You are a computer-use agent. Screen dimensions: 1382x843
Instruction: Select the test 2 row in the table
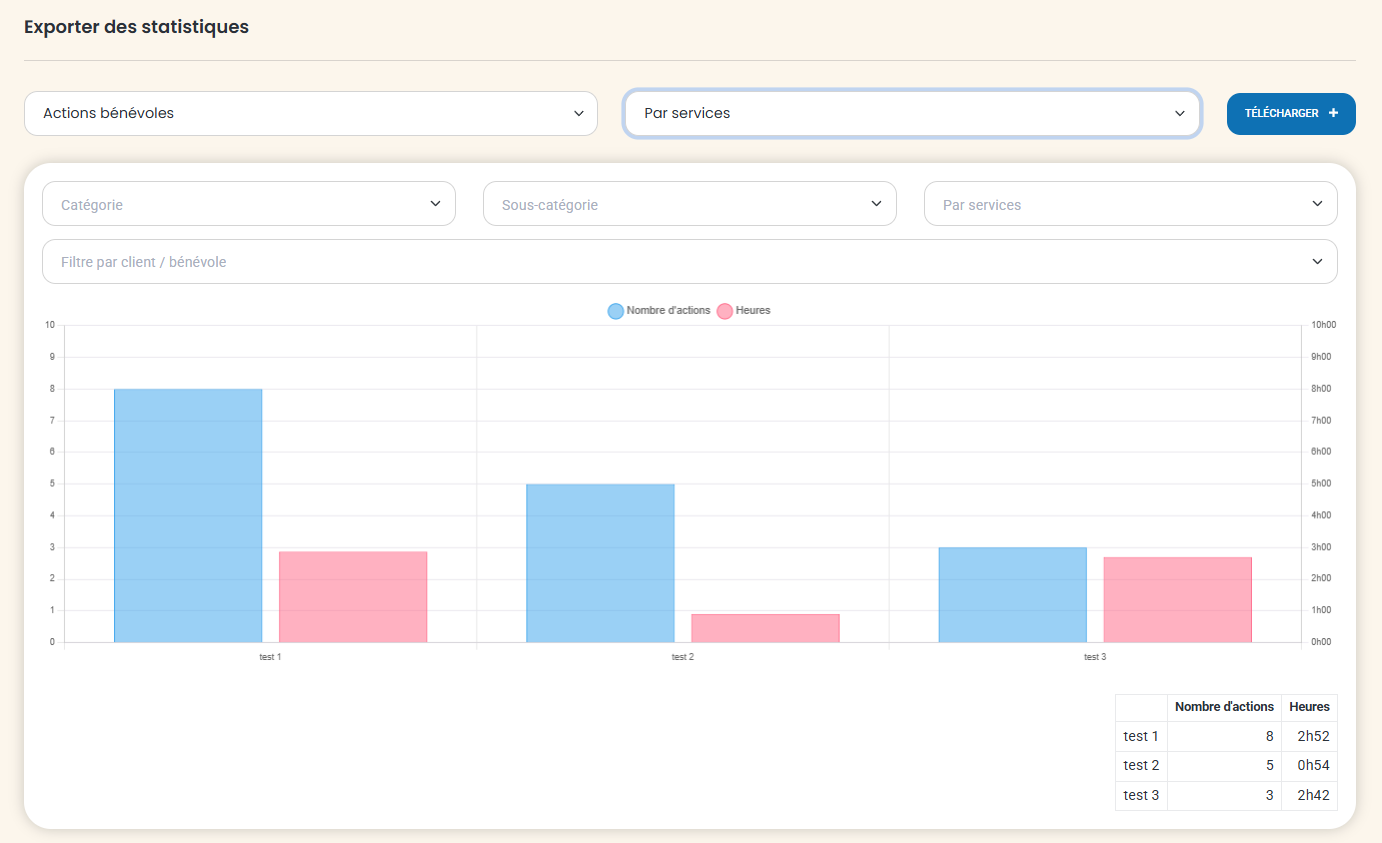(x=1141, y=766)
